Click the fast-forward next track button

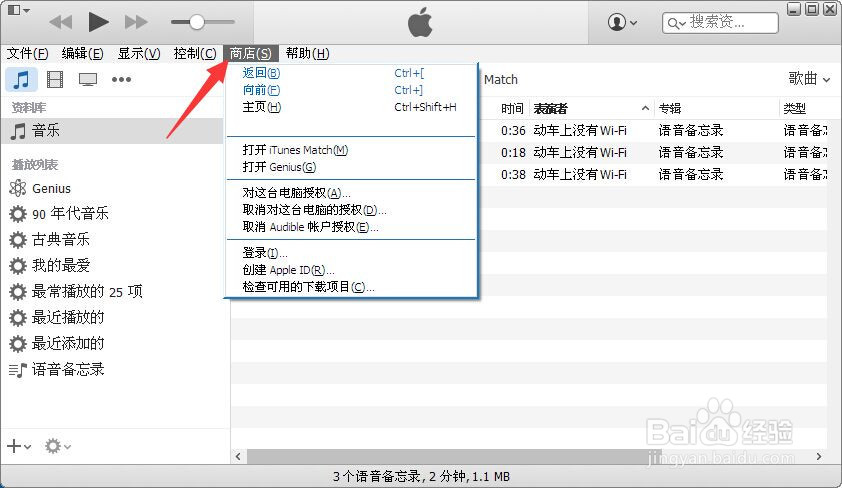click(136, 22)
